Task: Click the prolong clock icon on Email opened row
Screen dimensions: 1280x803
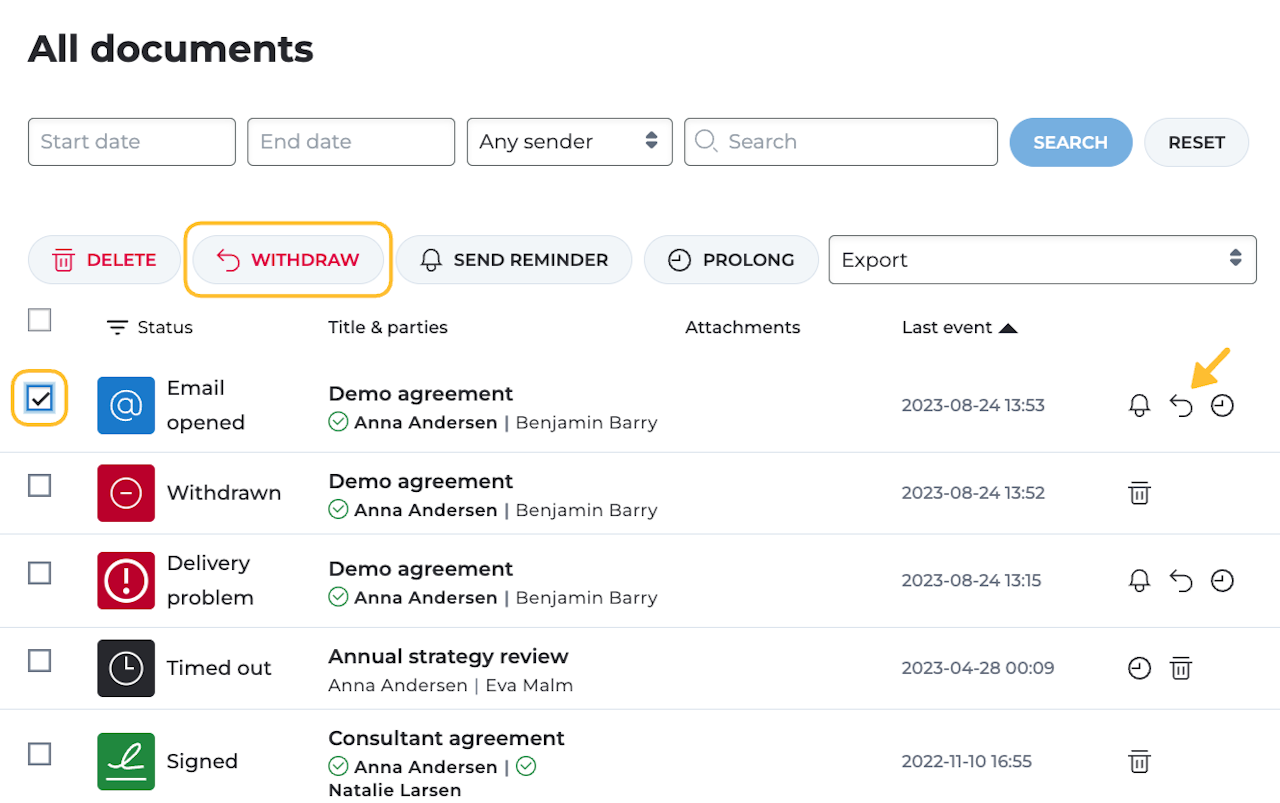Action: click(x=1222, y=406)
